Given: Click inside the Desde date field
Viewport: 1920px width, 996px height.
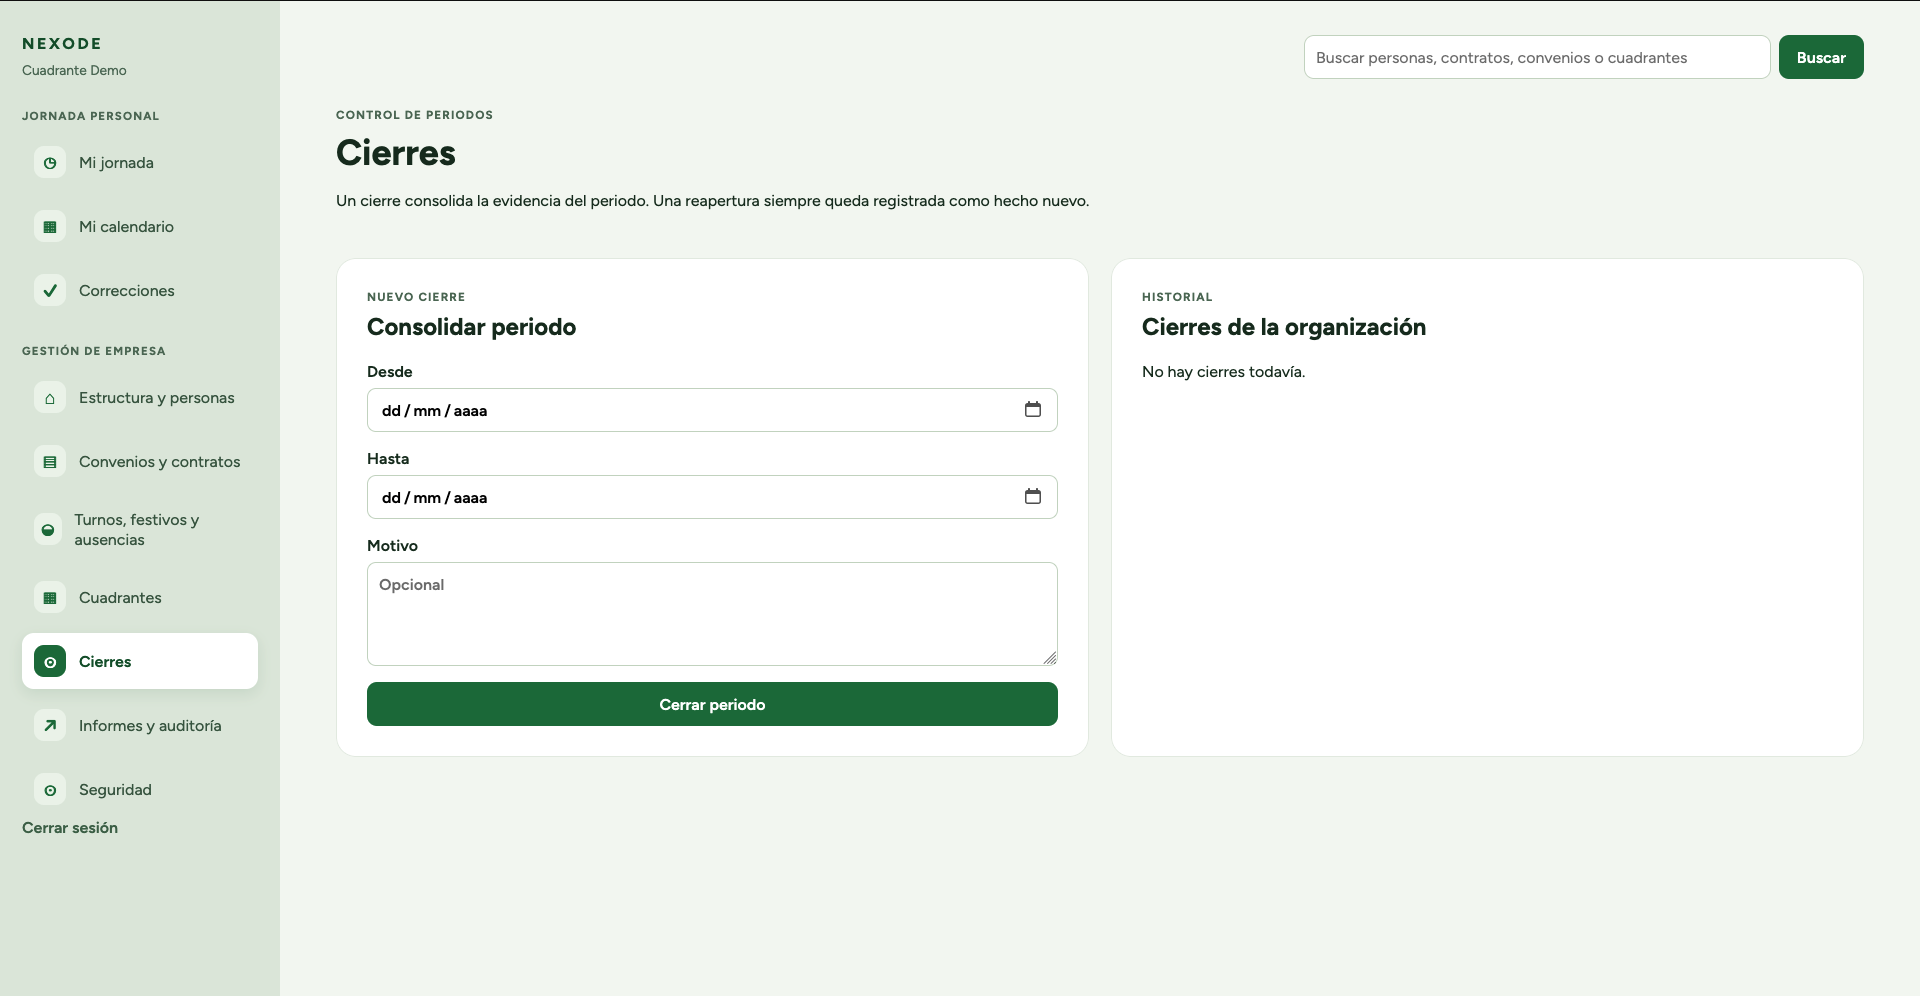Looking at the screenshot, I should pyautogui.click(x=712, y=410).
